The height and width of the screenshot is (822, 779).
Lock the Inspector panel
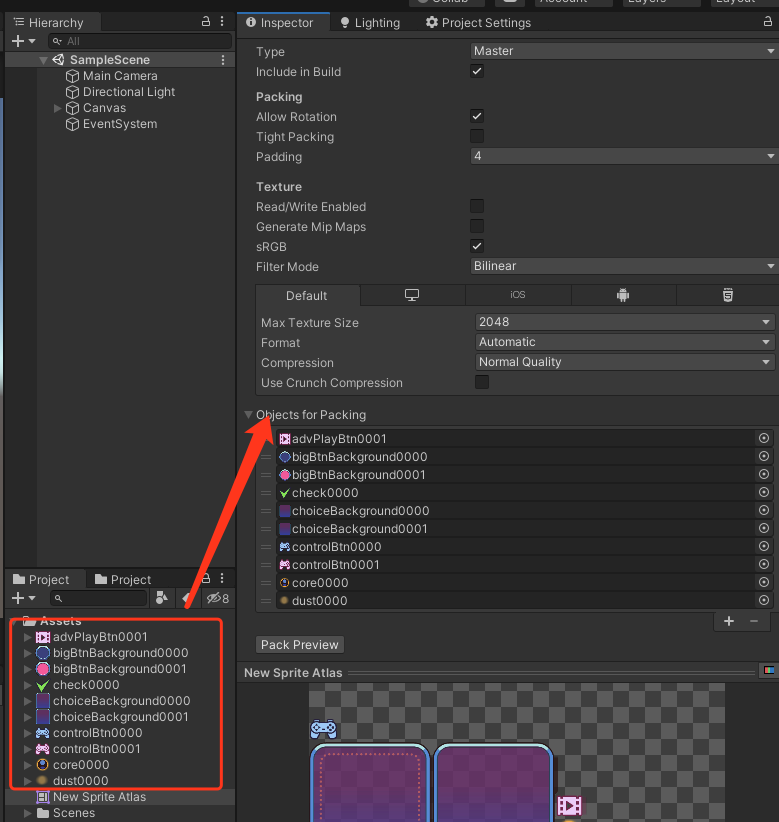pos(767,21)
